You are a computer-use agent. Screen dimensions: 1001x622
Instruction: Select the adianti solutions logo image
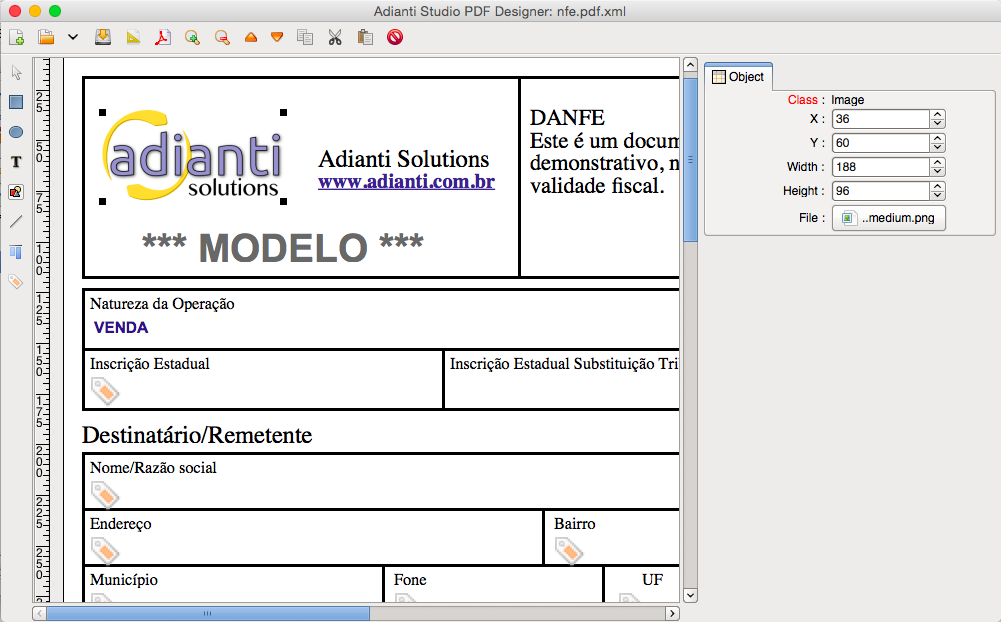click(x=193, y=156)
